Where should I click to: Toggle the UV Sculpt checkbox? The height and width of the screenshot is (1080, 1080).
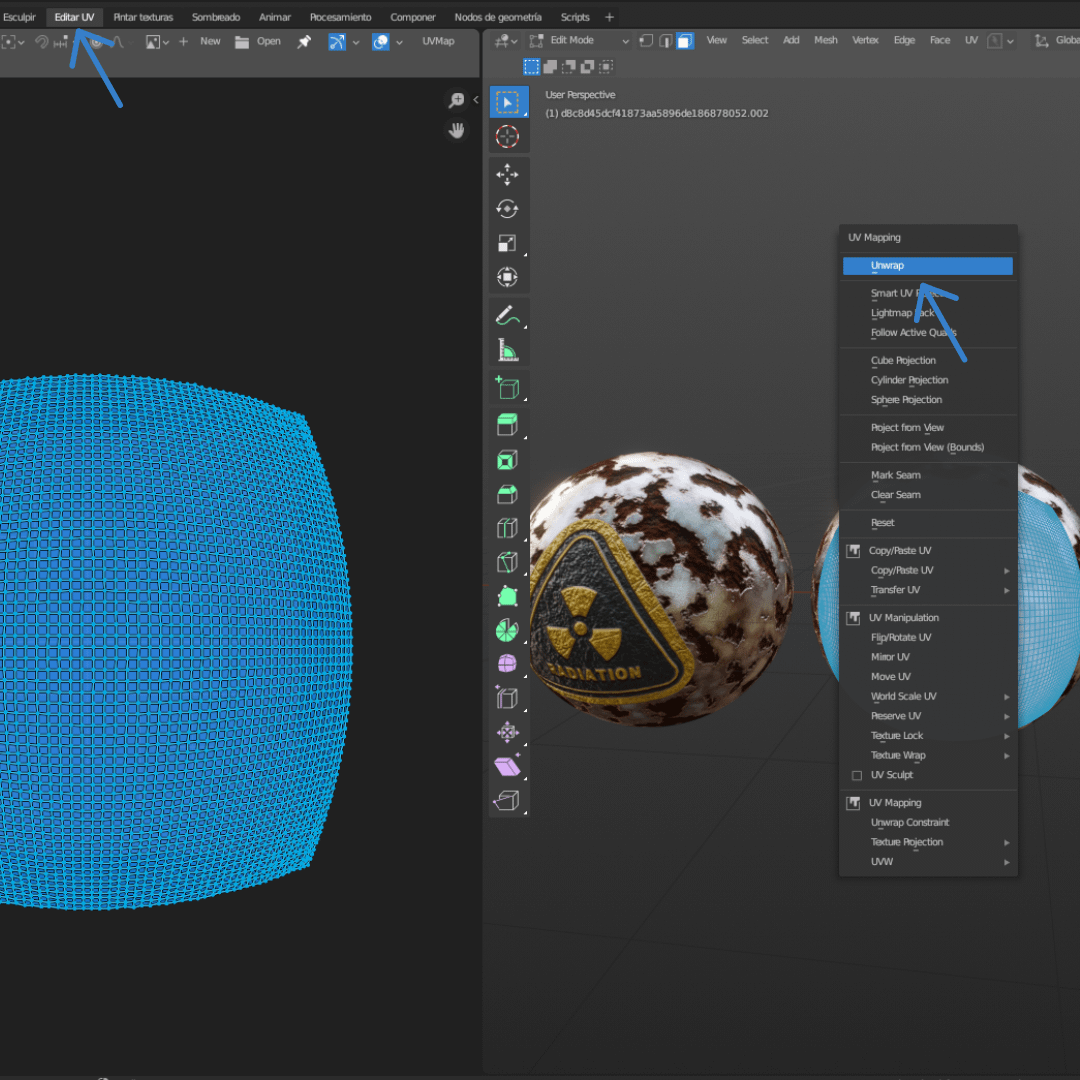(x=857, y=775)
